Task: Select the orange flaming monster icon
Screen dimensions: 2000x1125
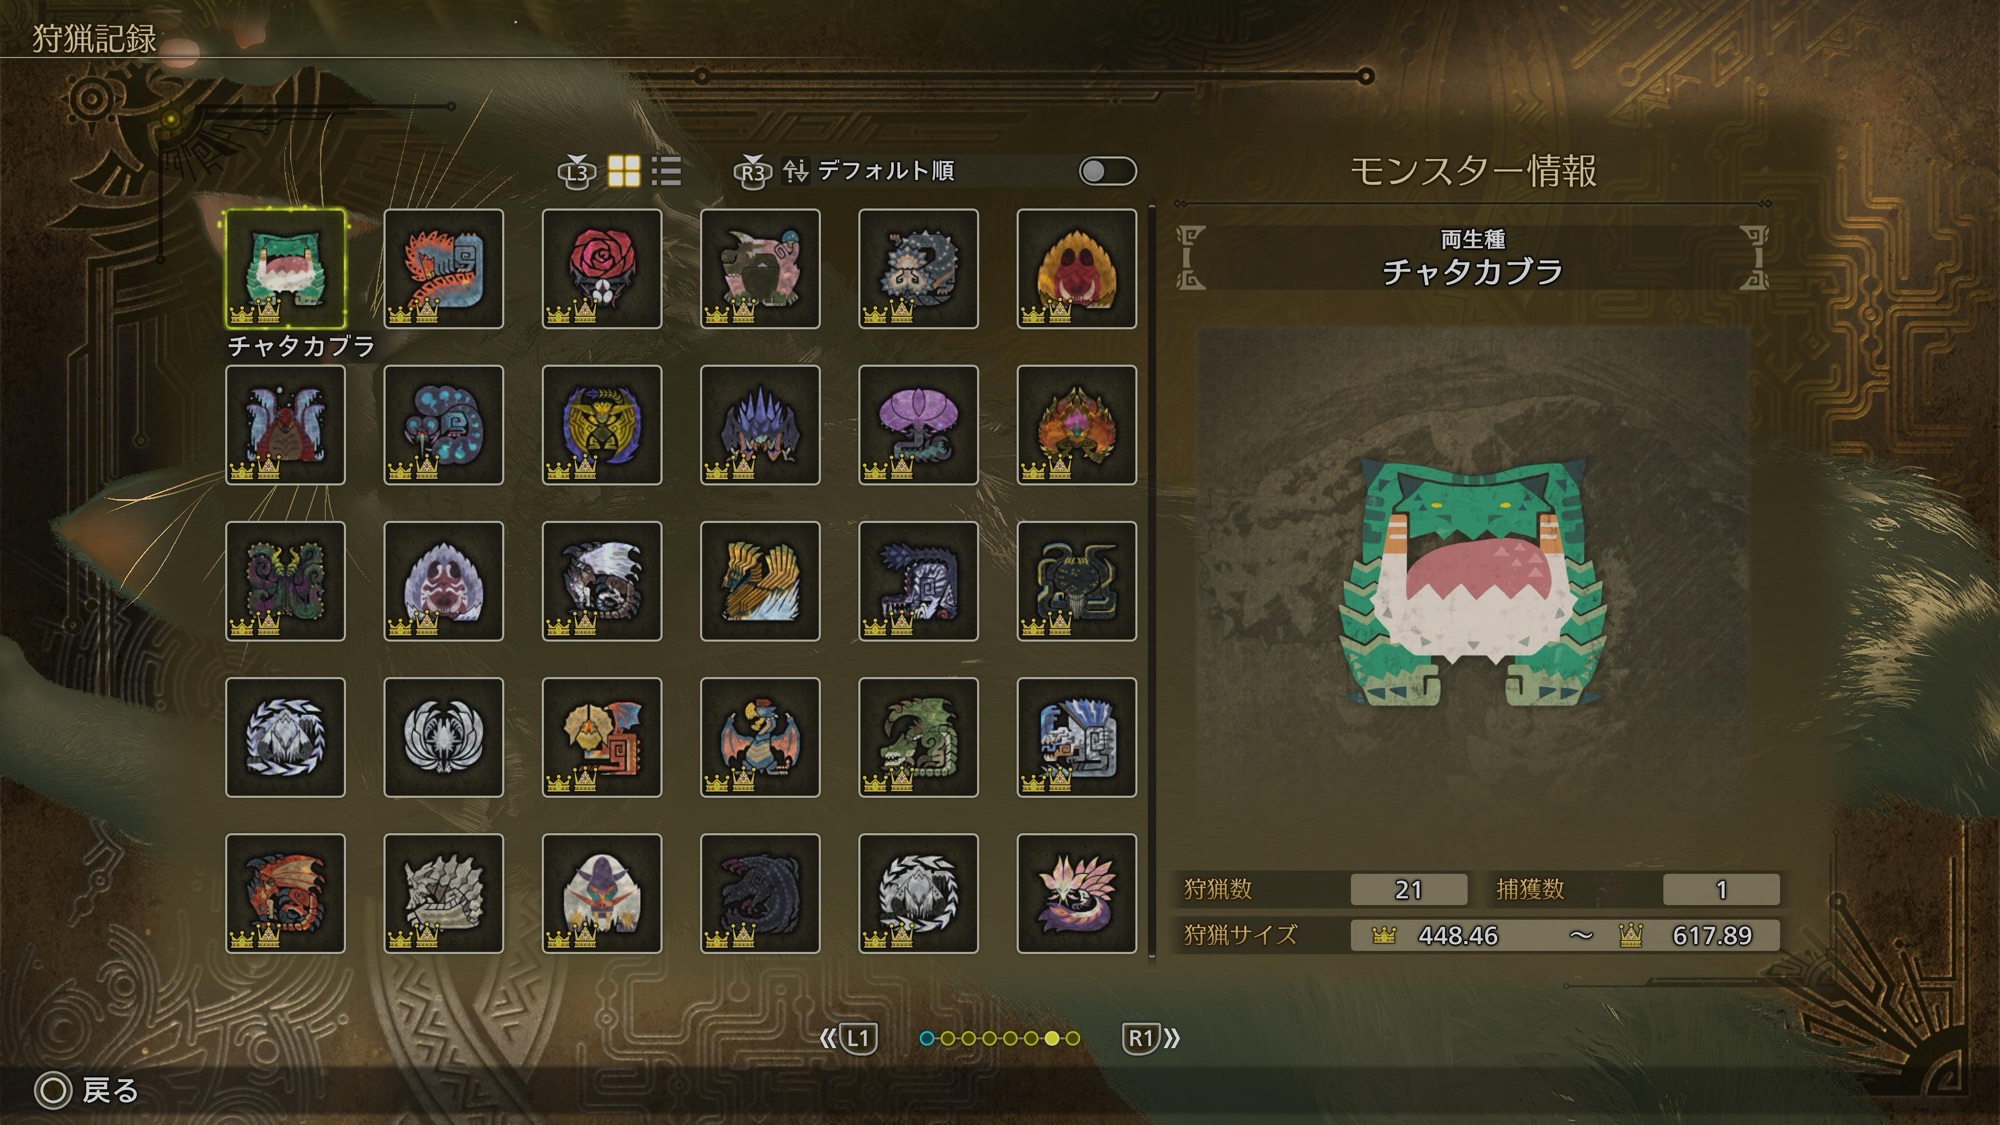Action: (x=1077, y=425)
